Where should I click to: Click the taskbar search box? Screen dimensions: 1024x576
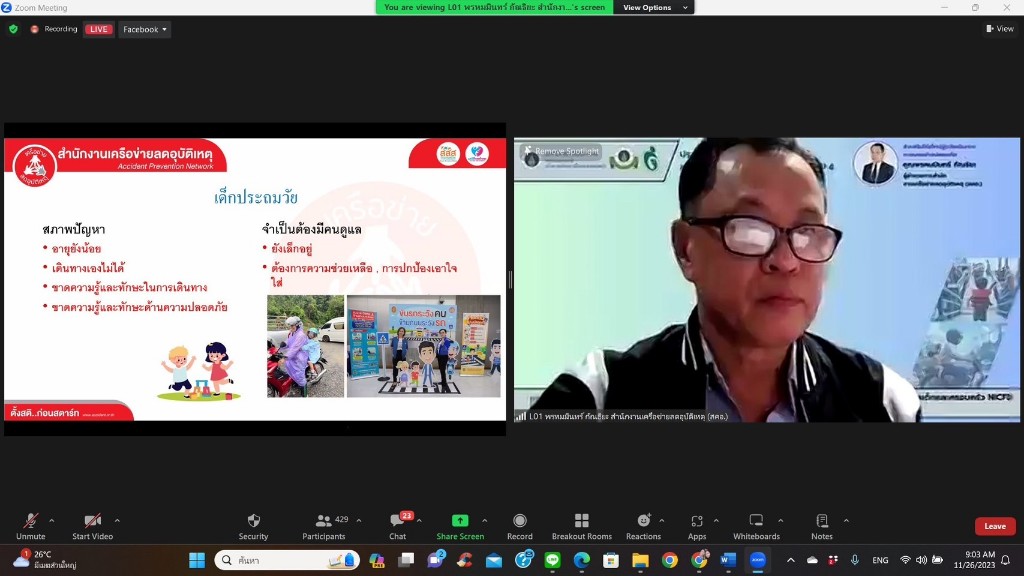coord(287,560)
